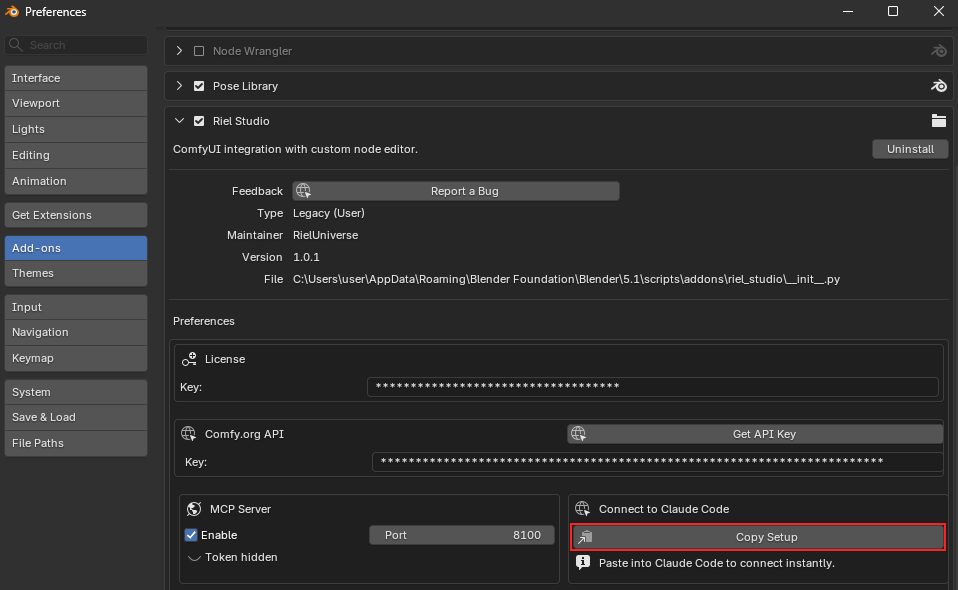Image resolution: width=958 pixels, height=590 pixels.
Task: Click the RielUniverse maintainer text
Action: 326,235
